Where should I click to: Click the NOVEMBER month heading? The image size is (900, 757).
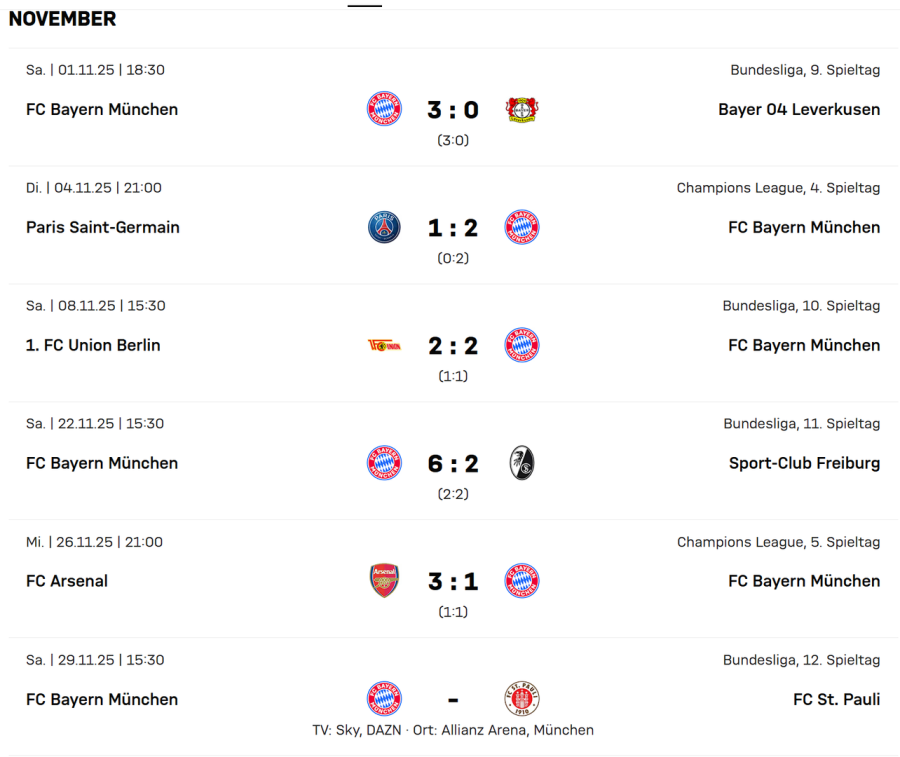(62, 19)
